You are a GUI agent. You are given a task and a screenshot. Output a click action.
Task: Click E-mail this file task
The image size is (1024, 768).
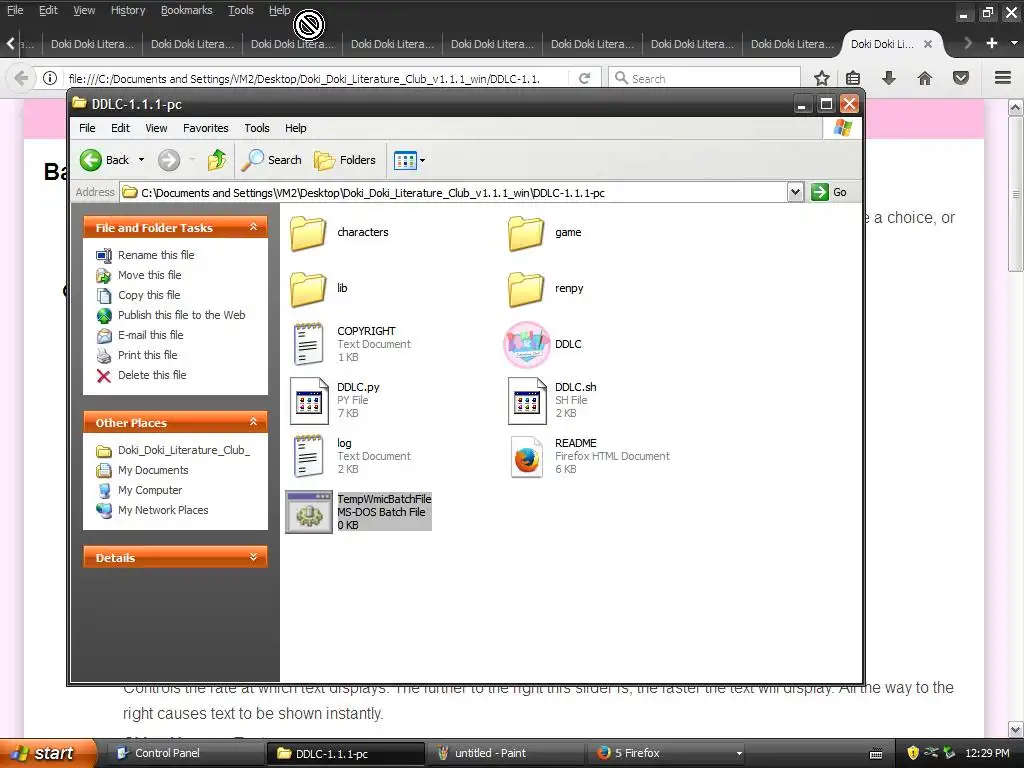[150, 335]
